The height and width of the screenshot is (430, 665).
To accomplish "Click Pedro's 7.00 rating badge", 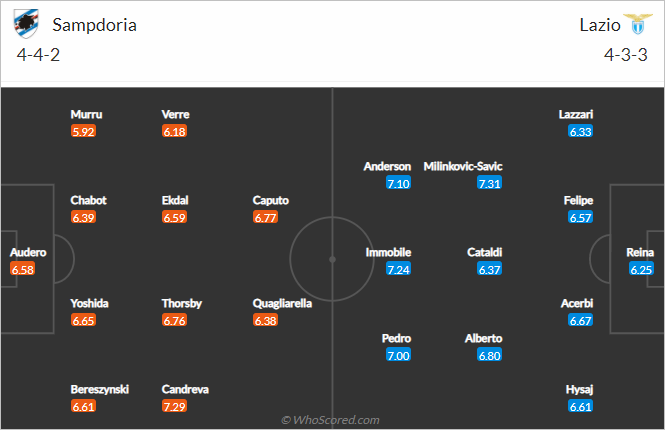I will click(398, 356).
